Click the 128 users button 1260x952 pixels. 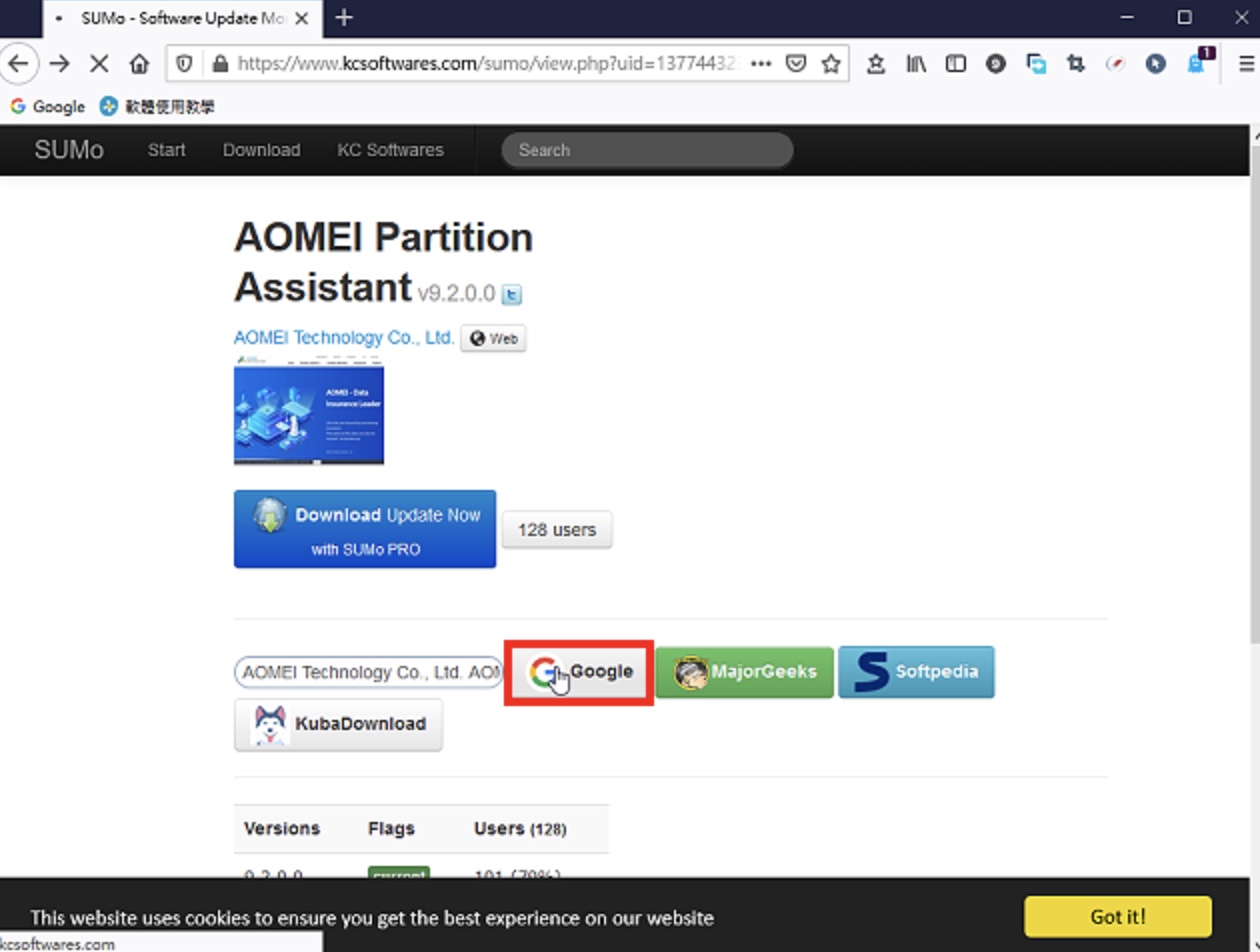(557, 530)
